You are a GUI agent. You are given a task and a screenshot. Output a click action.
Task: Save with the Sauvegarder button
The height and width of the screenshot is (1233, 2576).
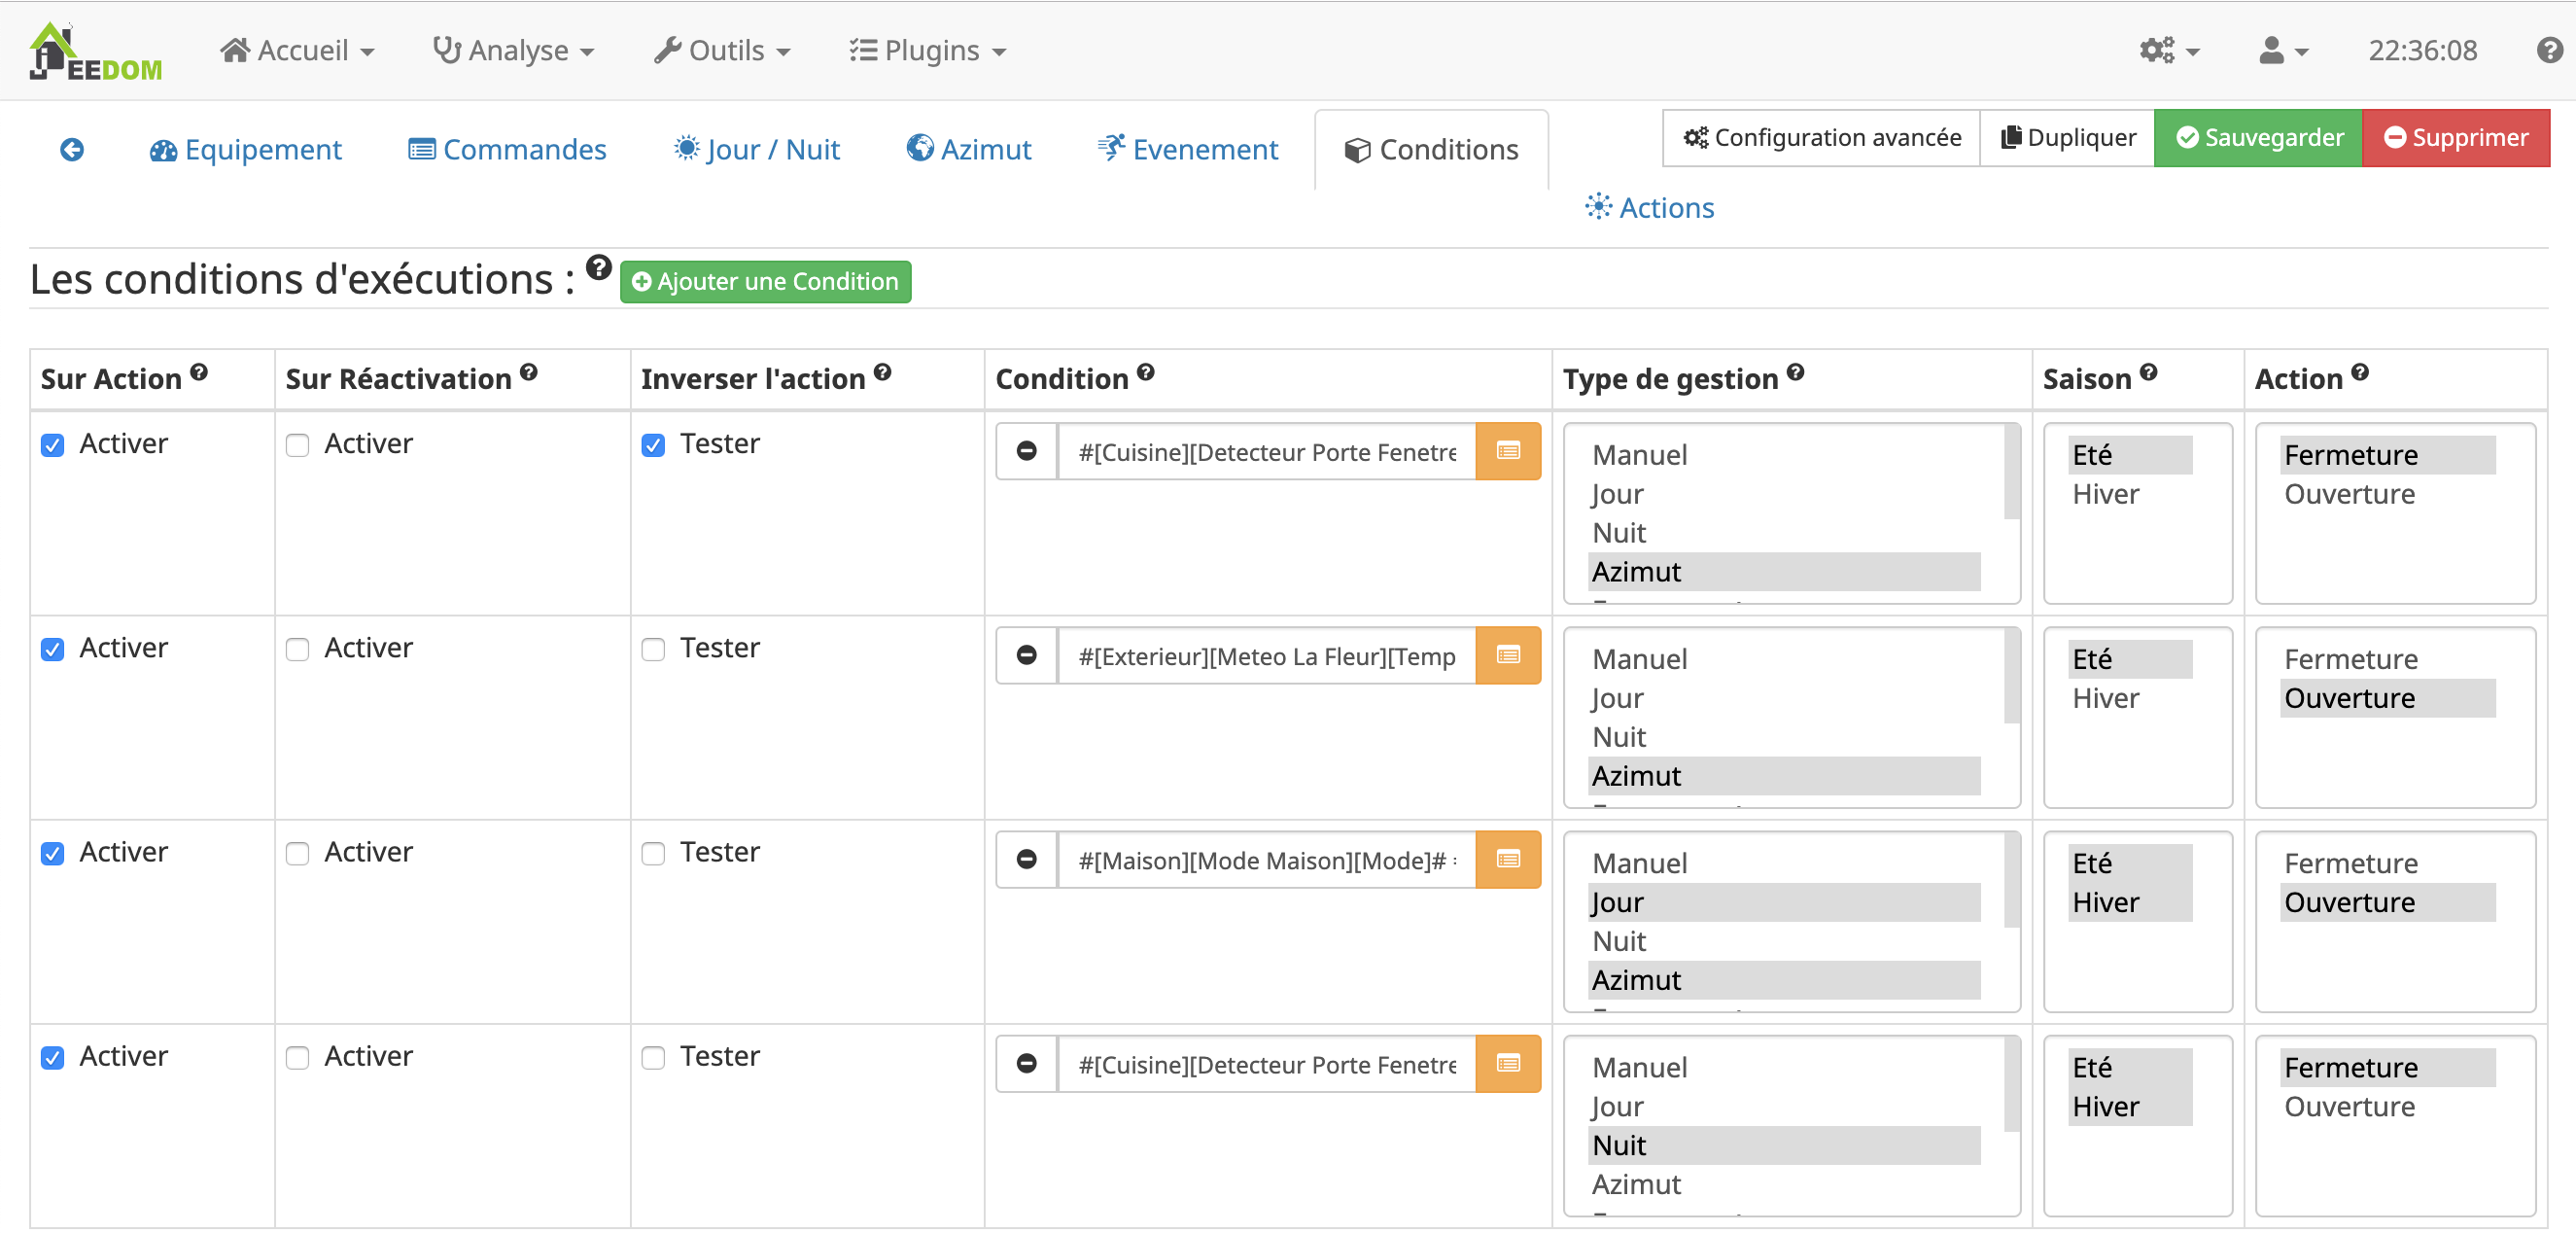[2258, 138]
